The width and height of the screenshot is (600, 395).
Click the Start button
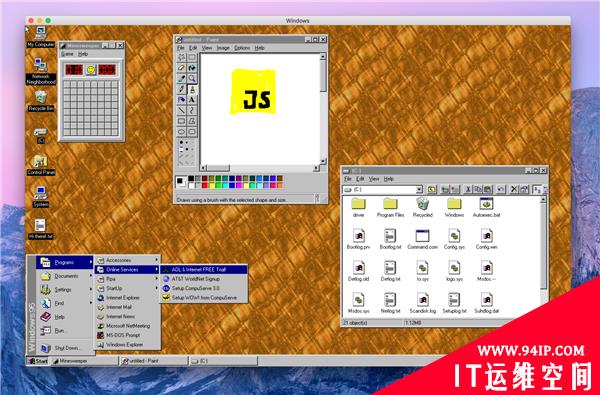coord(38,361)
